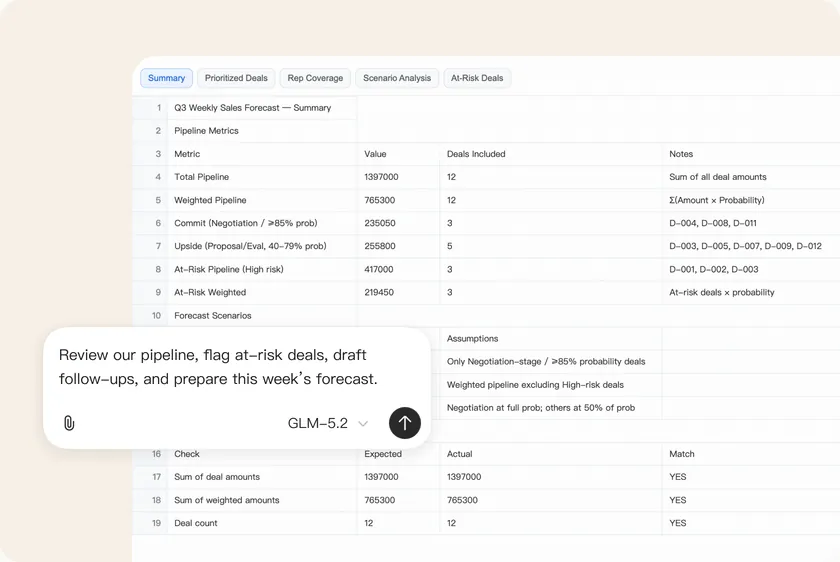
Task: Select the Total Pipeline value 1397000 in row 4
Action: coord(398,177)
